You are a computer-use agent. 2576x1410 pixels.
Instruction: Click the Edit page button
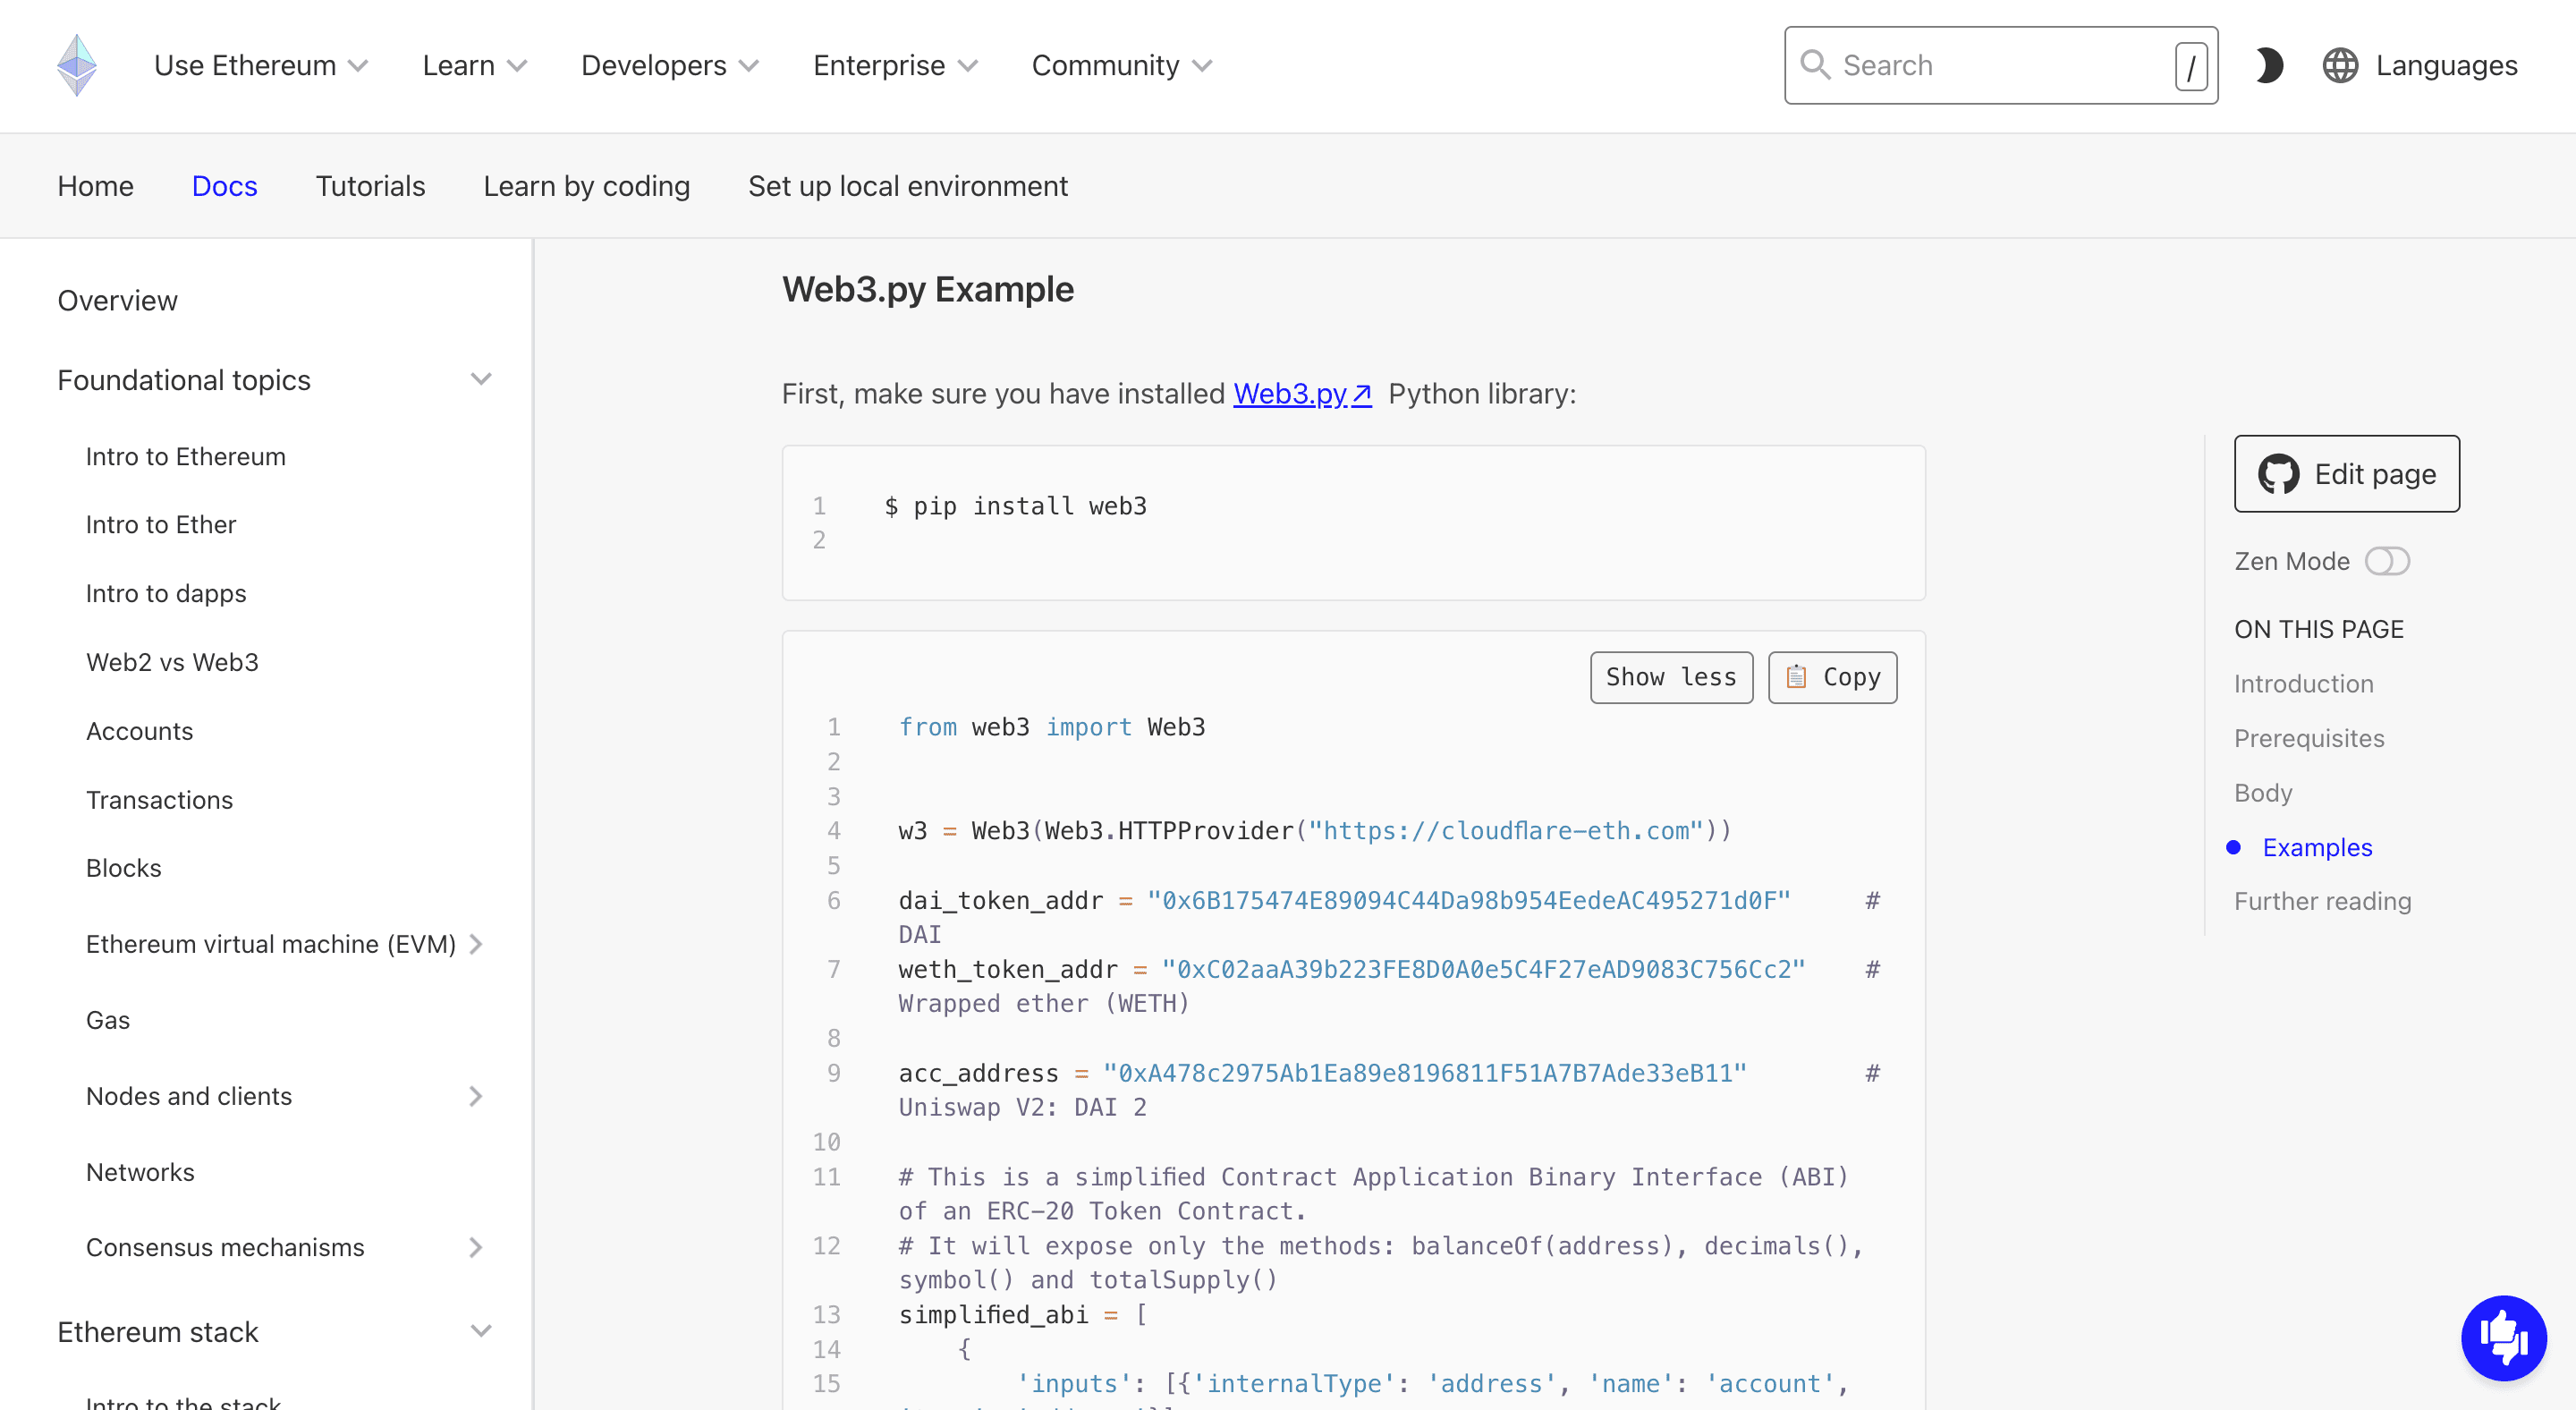point(2347,474)
